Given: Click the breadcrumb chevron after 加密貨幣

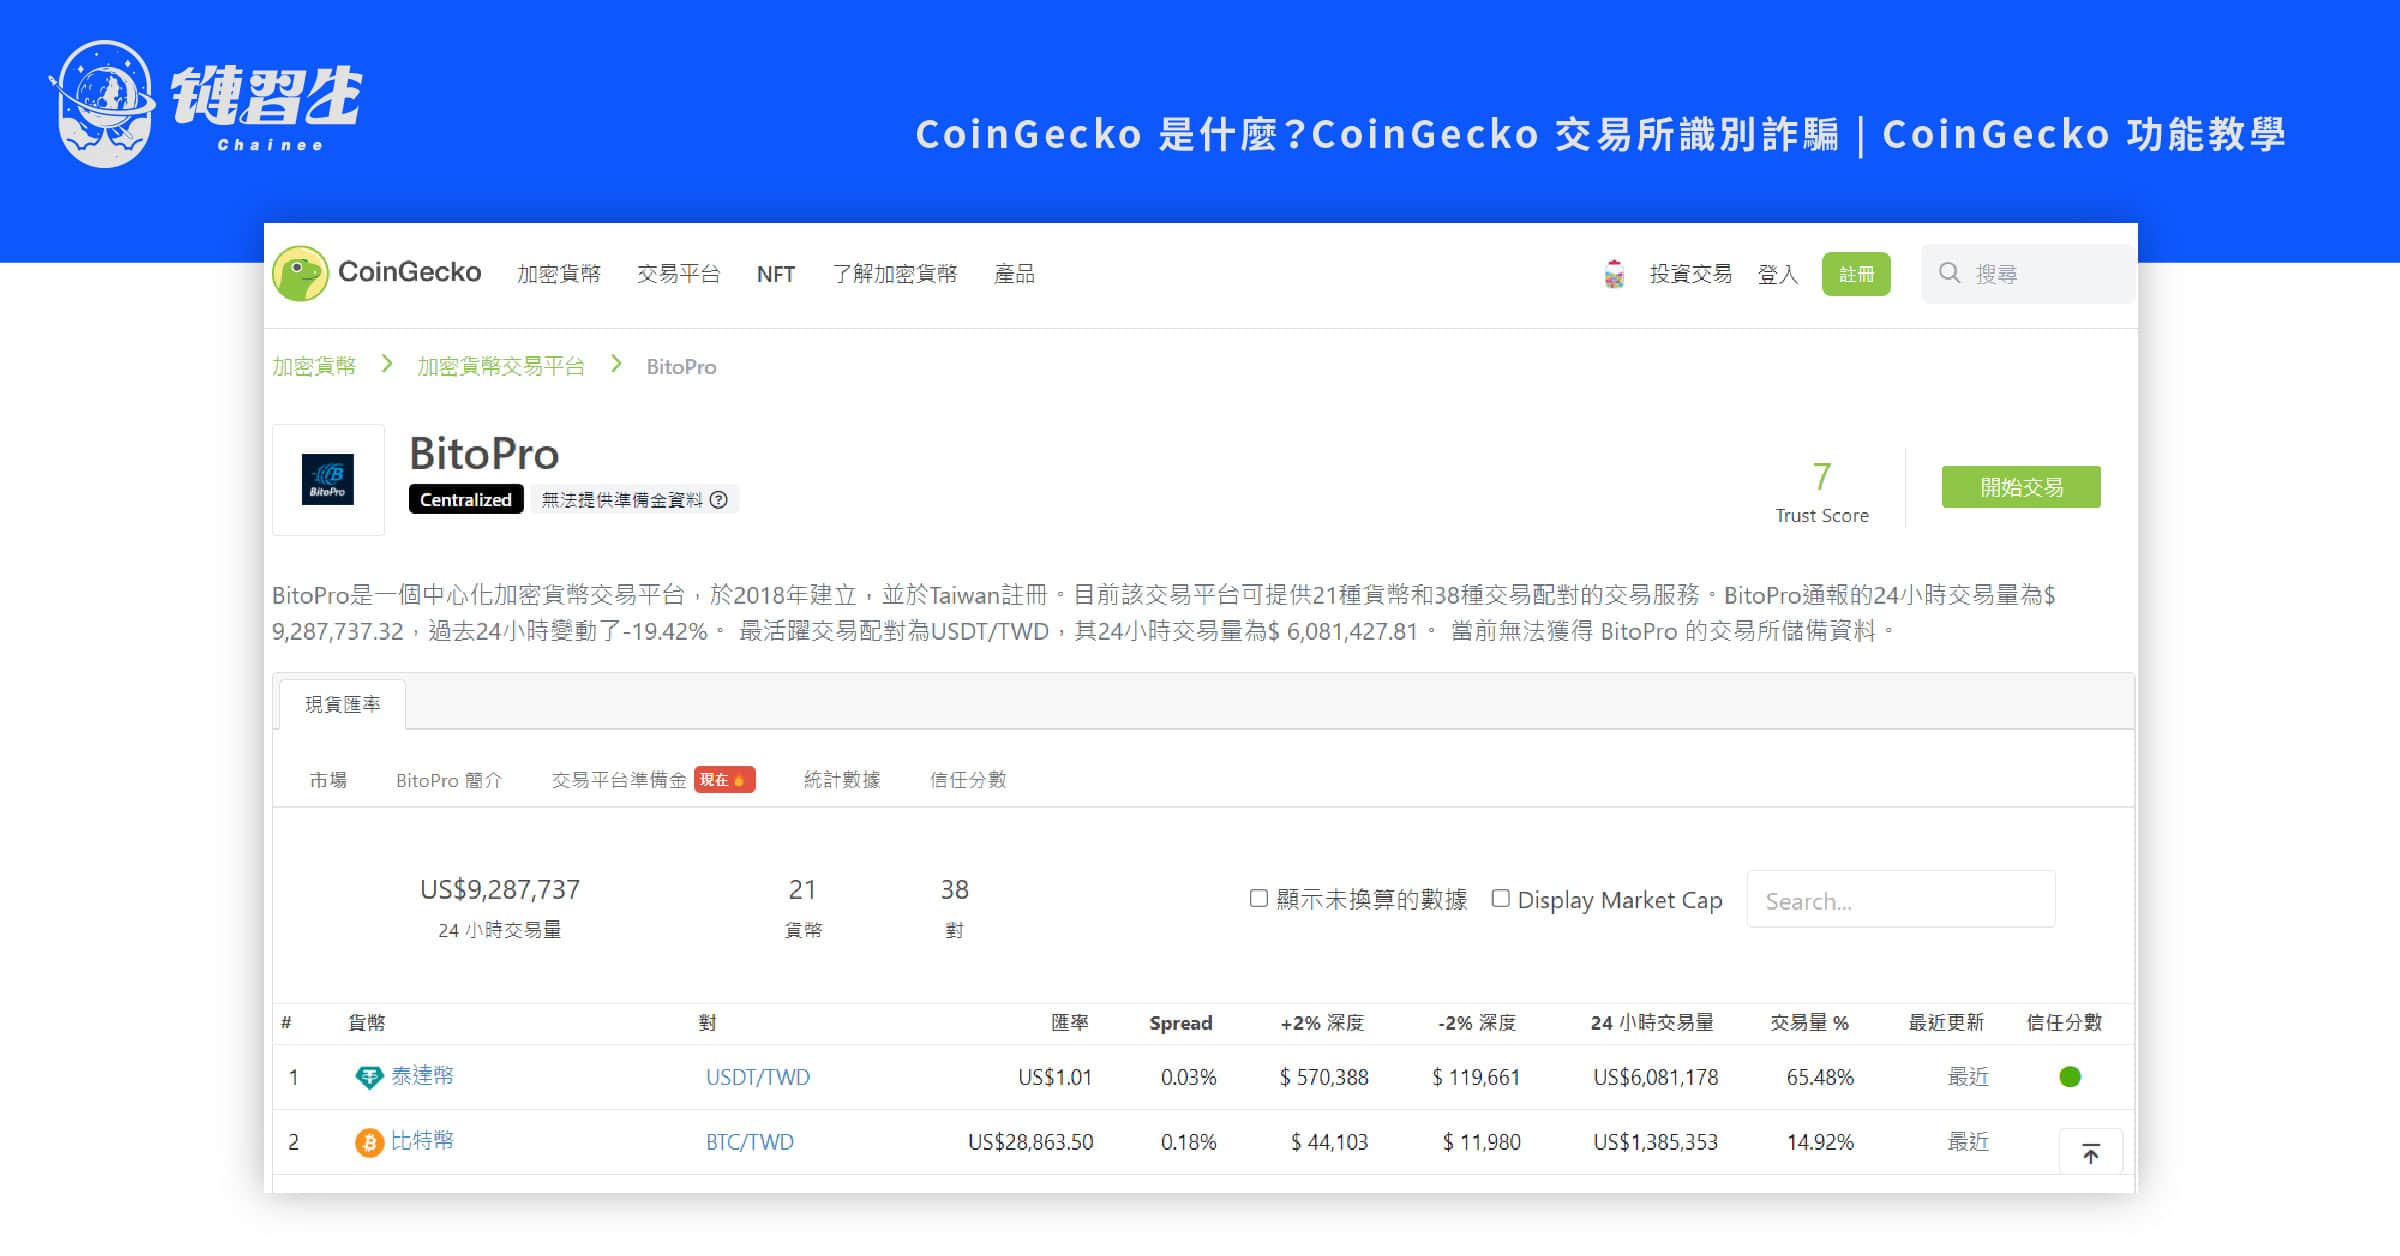Looking at the screenshot, I should click(x=387, y=365).
